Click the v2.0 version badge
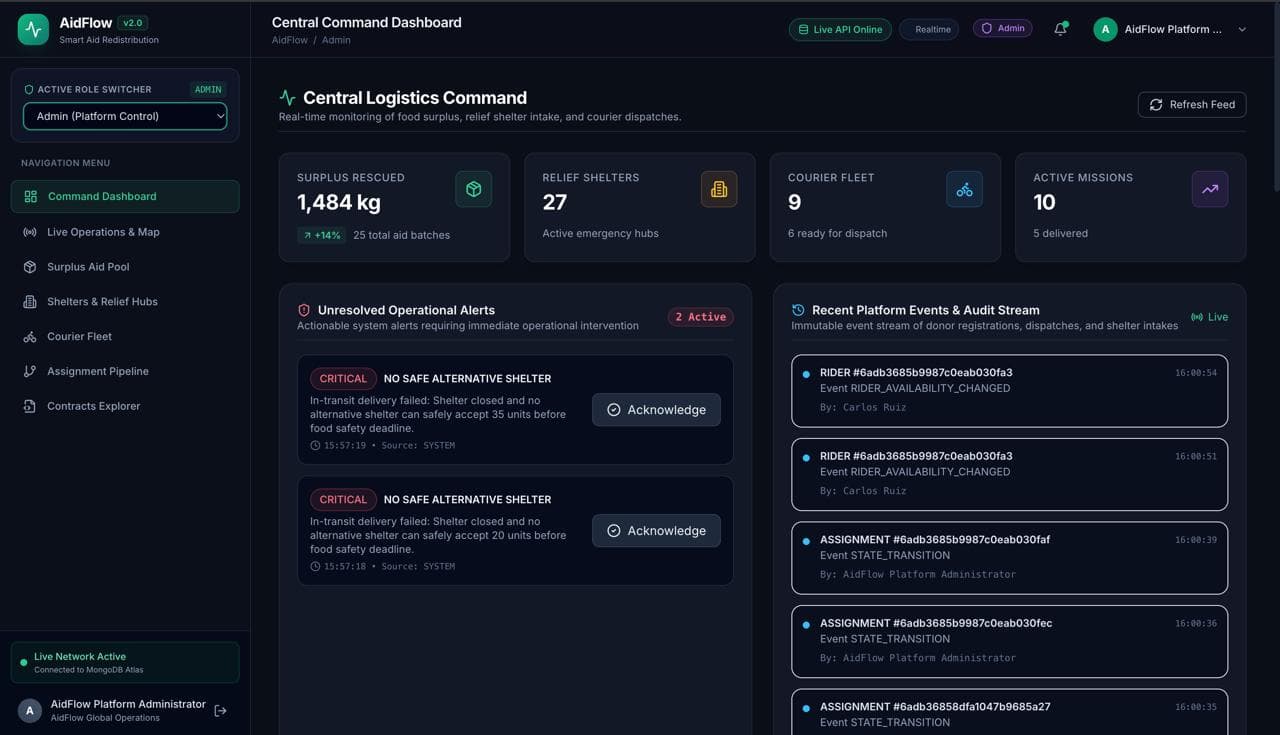 132,22
